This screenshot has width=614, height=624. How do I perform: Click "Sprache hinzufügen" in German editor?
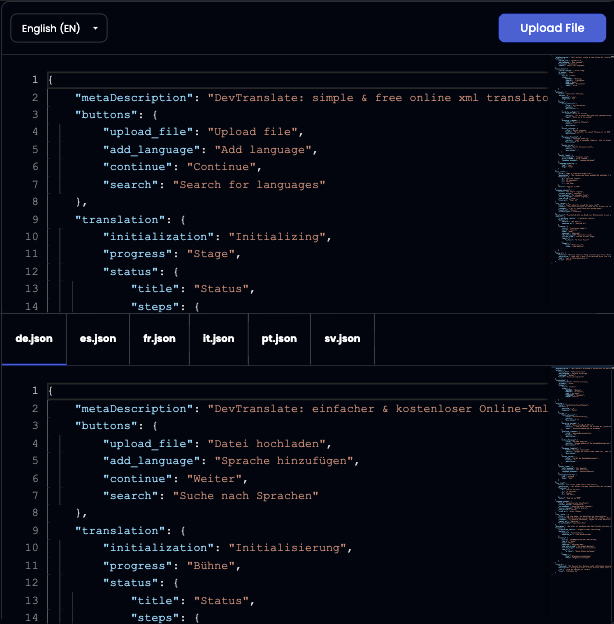tap(284, 461)
